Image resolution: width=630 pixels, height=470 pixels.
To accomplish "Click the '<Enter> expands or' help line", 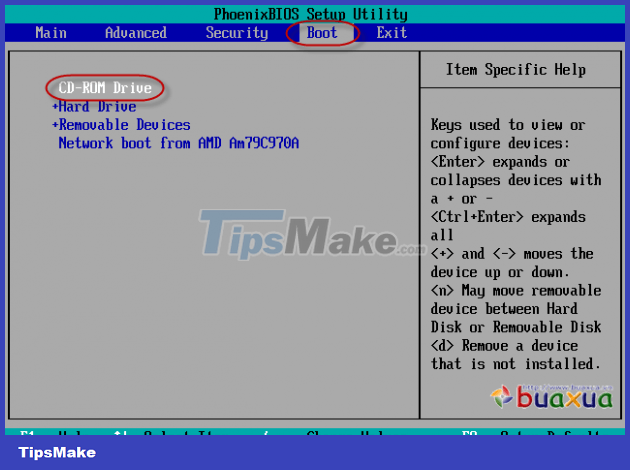I will tap(500, 162).
